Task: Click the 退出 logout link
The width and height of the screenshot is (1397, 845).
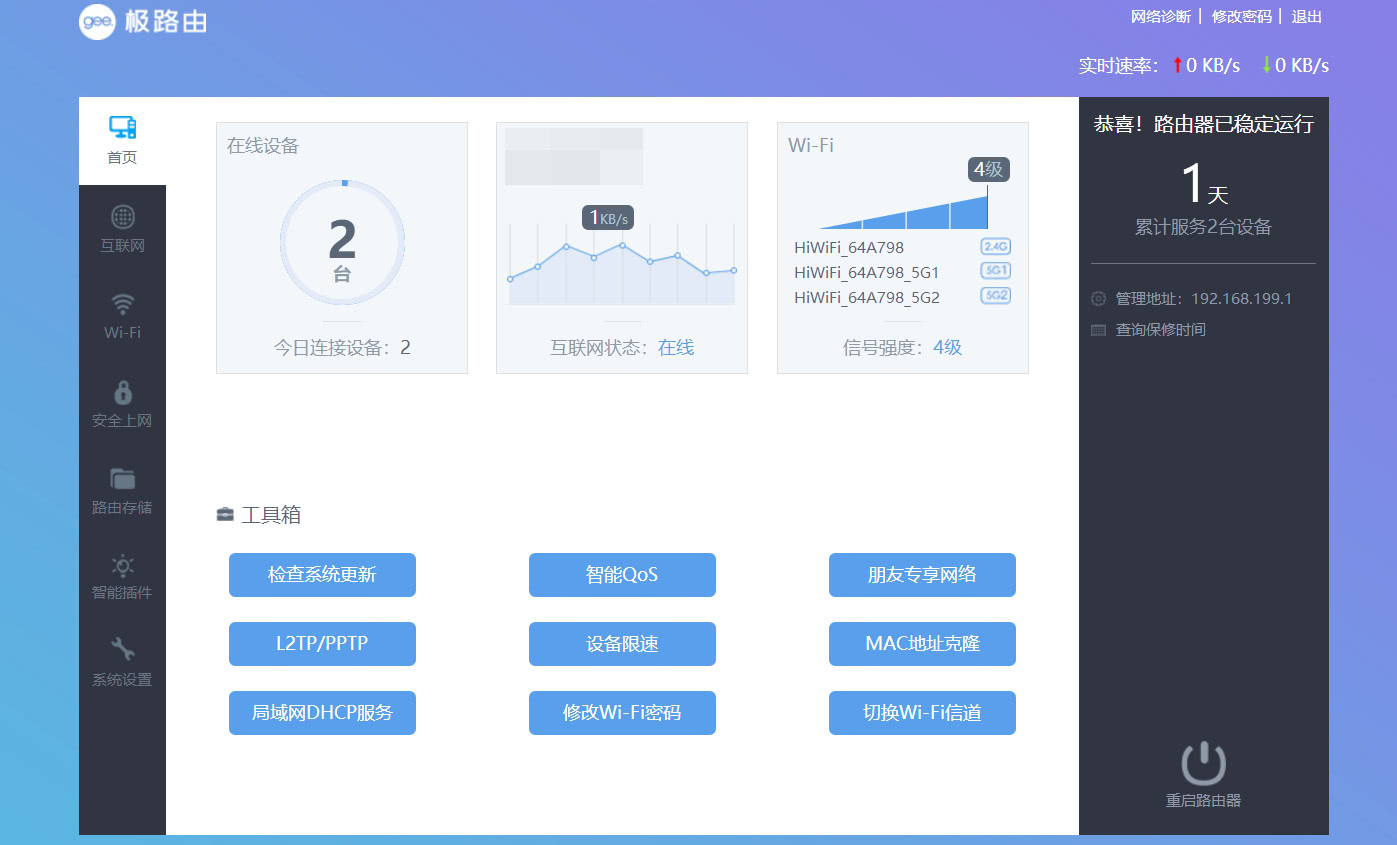Action: point(1307,16)
